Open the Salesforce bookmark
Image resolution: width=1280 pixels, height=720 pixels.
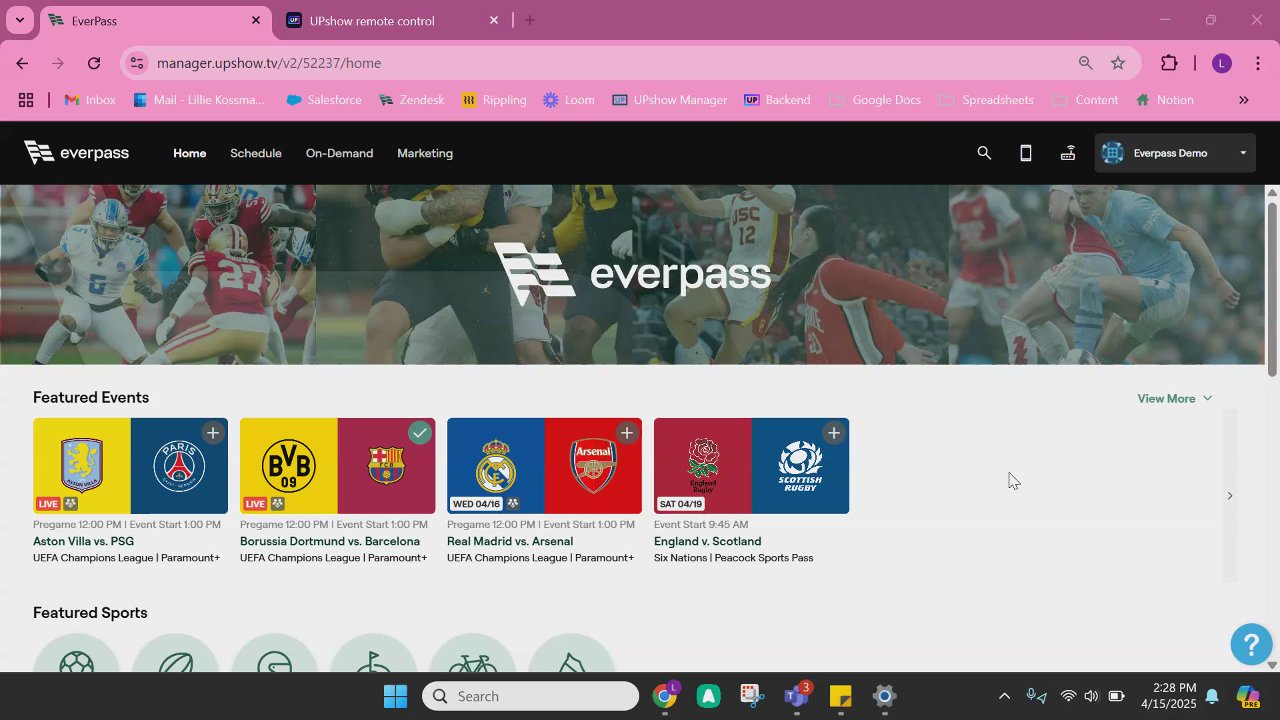click(x=324, y=100)
